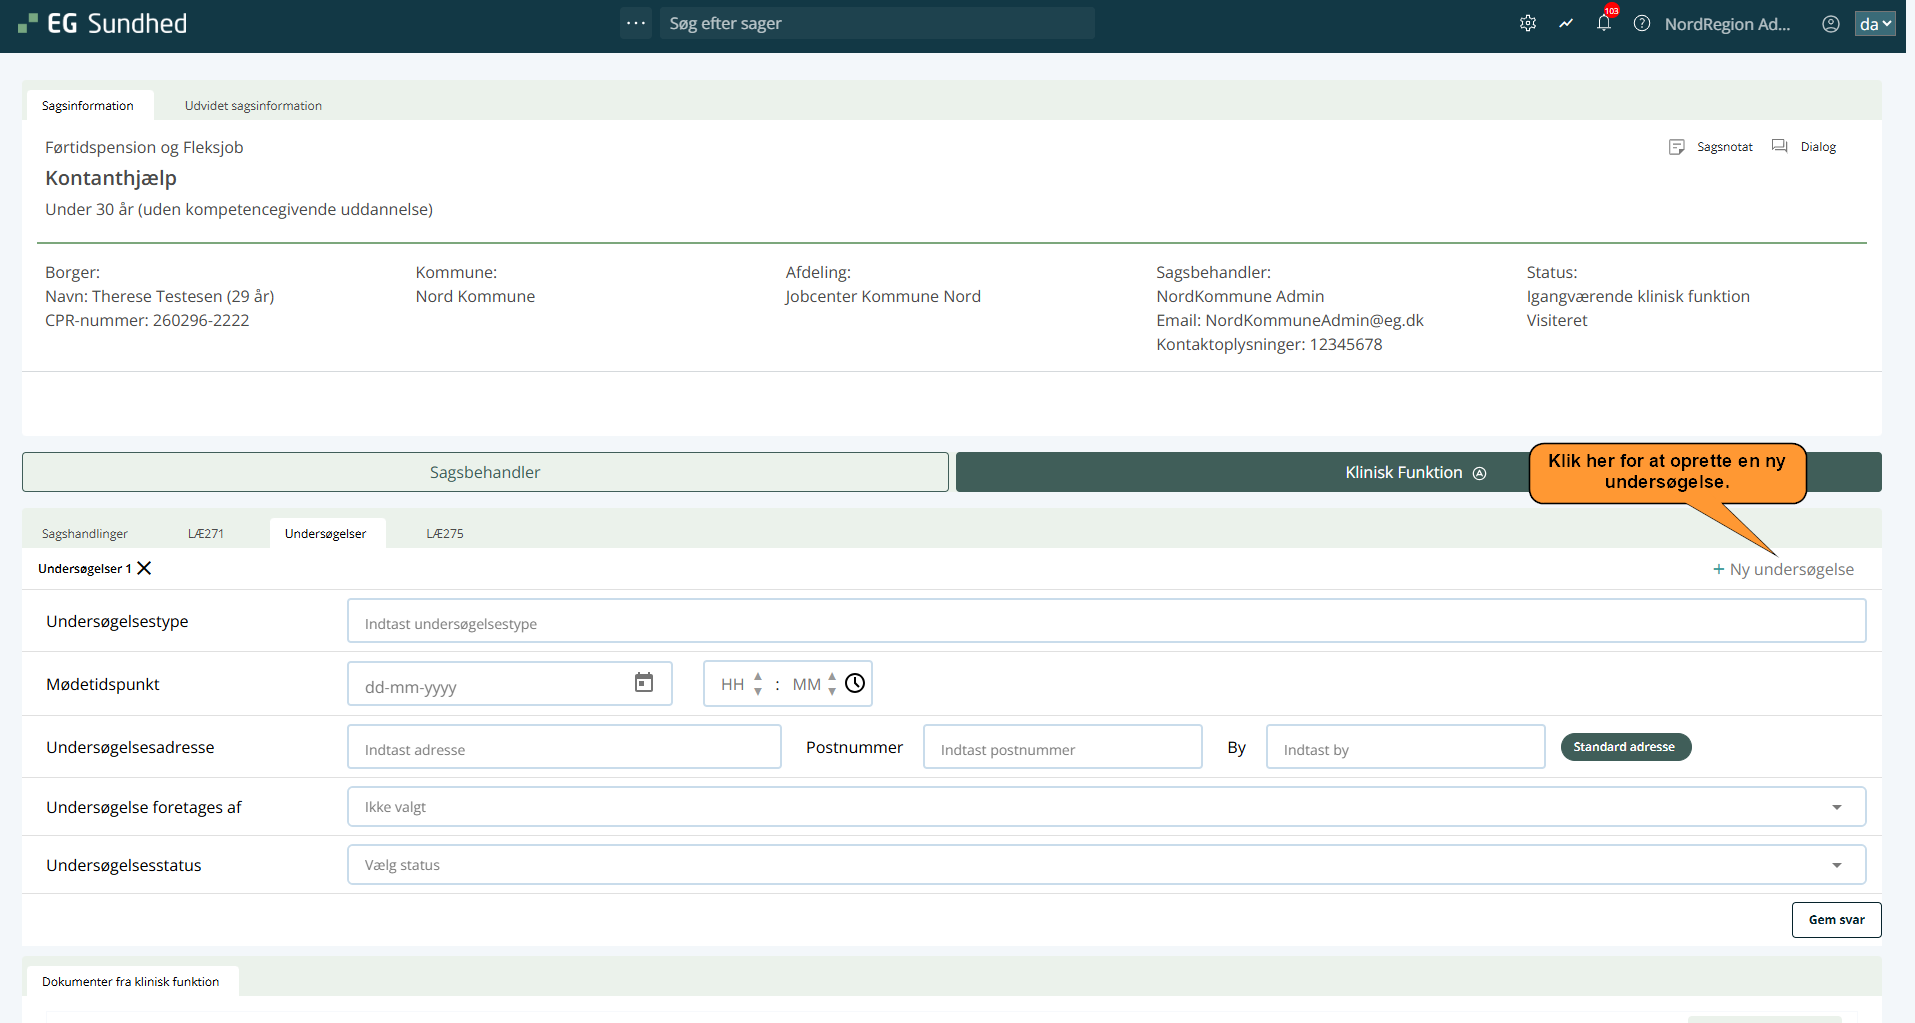Select the Sagsbehandler section button
The image size is (1915, 1023).
(x=485, y=472)
